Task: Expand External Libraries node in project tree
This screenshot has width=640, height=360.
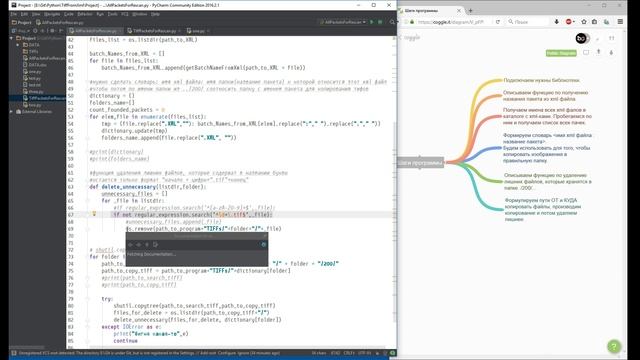Action: [11, 111]
